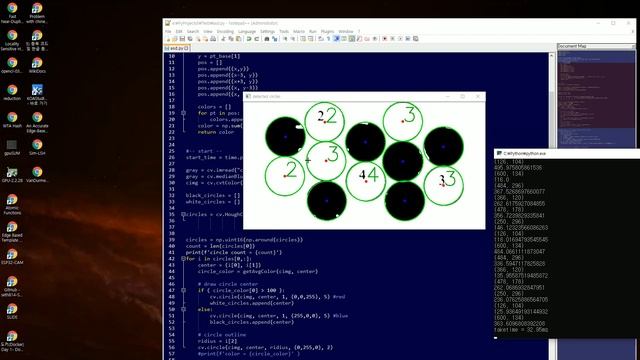The width and height of the screenshot is (640, 360).
Task: Click the 'Atomic Functions' desktop shortcut
Action: pos(12,204)
